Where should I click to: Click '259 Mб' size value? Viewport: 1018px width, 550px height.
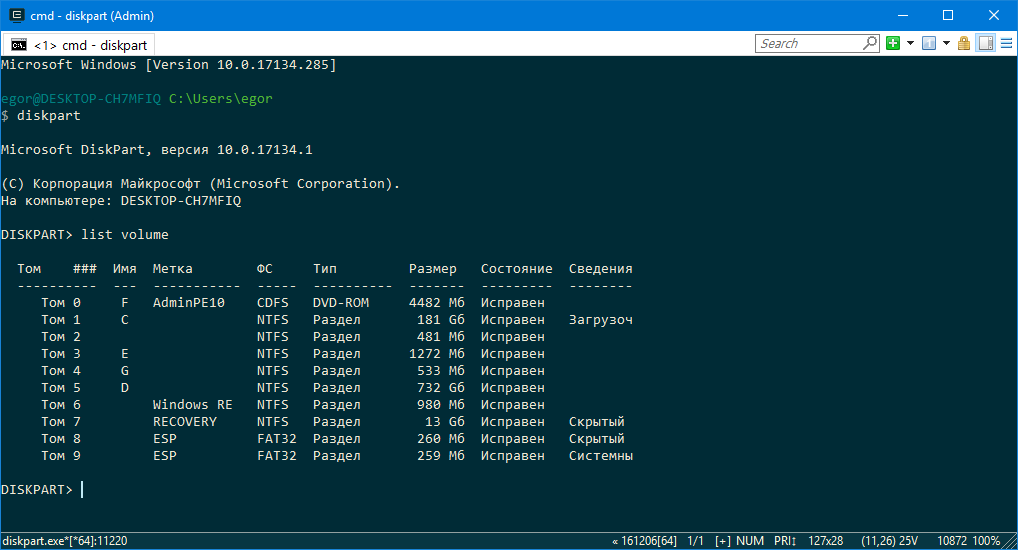click(441, 455)
